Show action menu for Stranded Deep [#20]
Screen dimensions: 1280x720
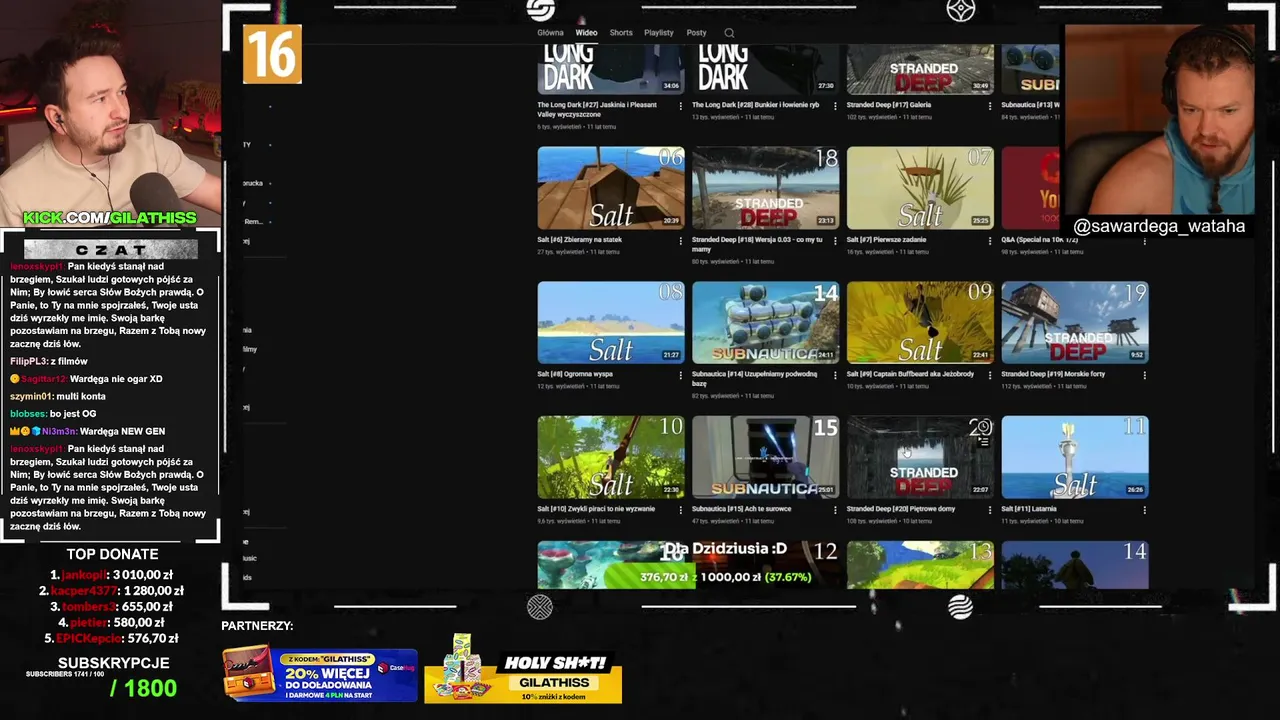click(990, 510)
